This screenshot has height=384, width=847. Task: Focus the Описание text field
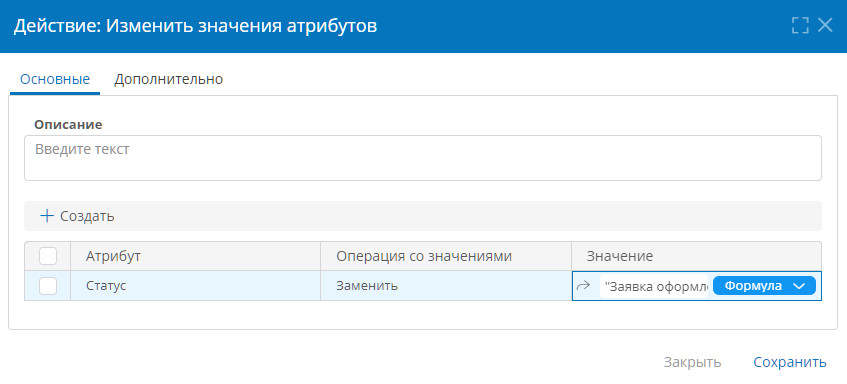click(x=422, y=158)
